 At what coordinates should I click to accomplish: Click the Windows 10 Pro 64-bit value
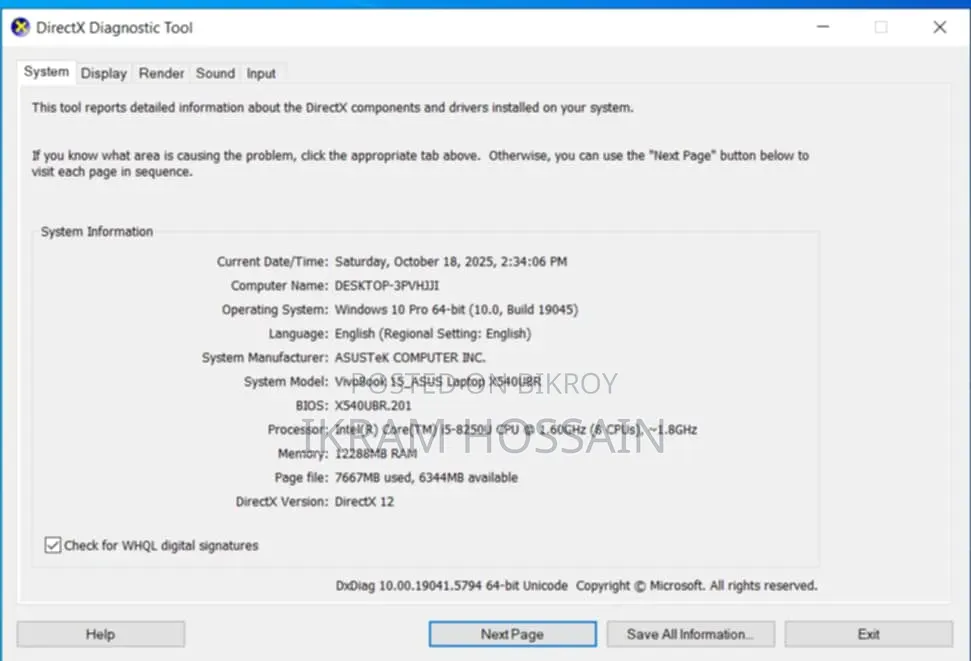tap(456, 309)
